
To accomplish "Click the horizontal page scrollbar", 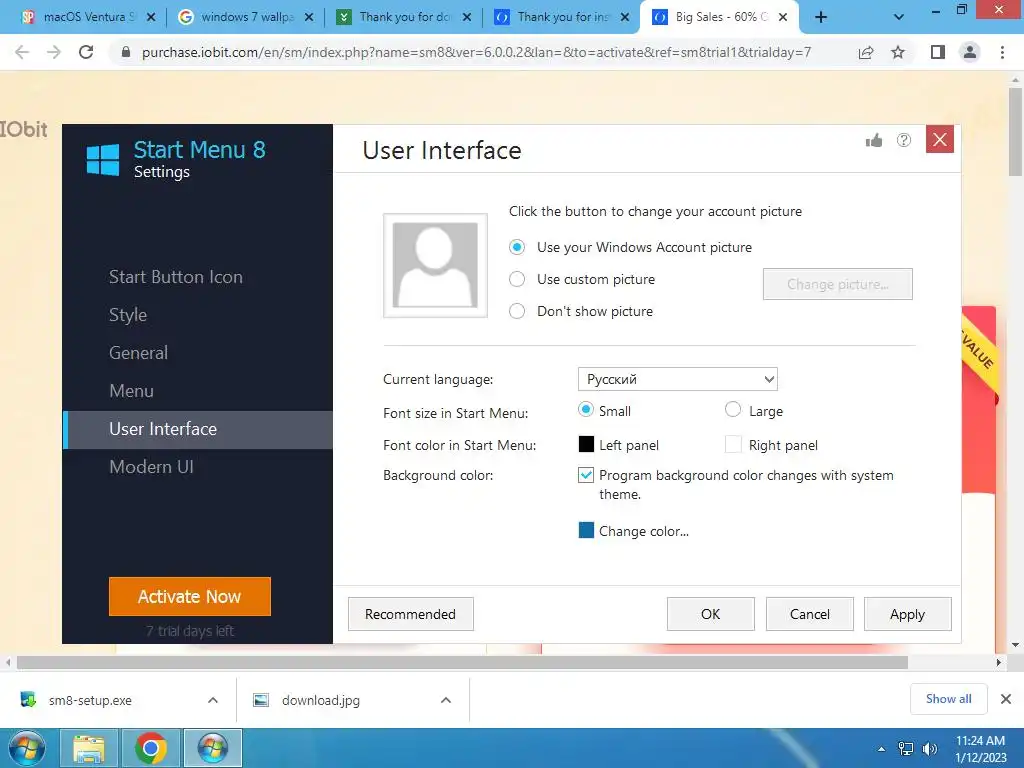I will pos(462,662).
